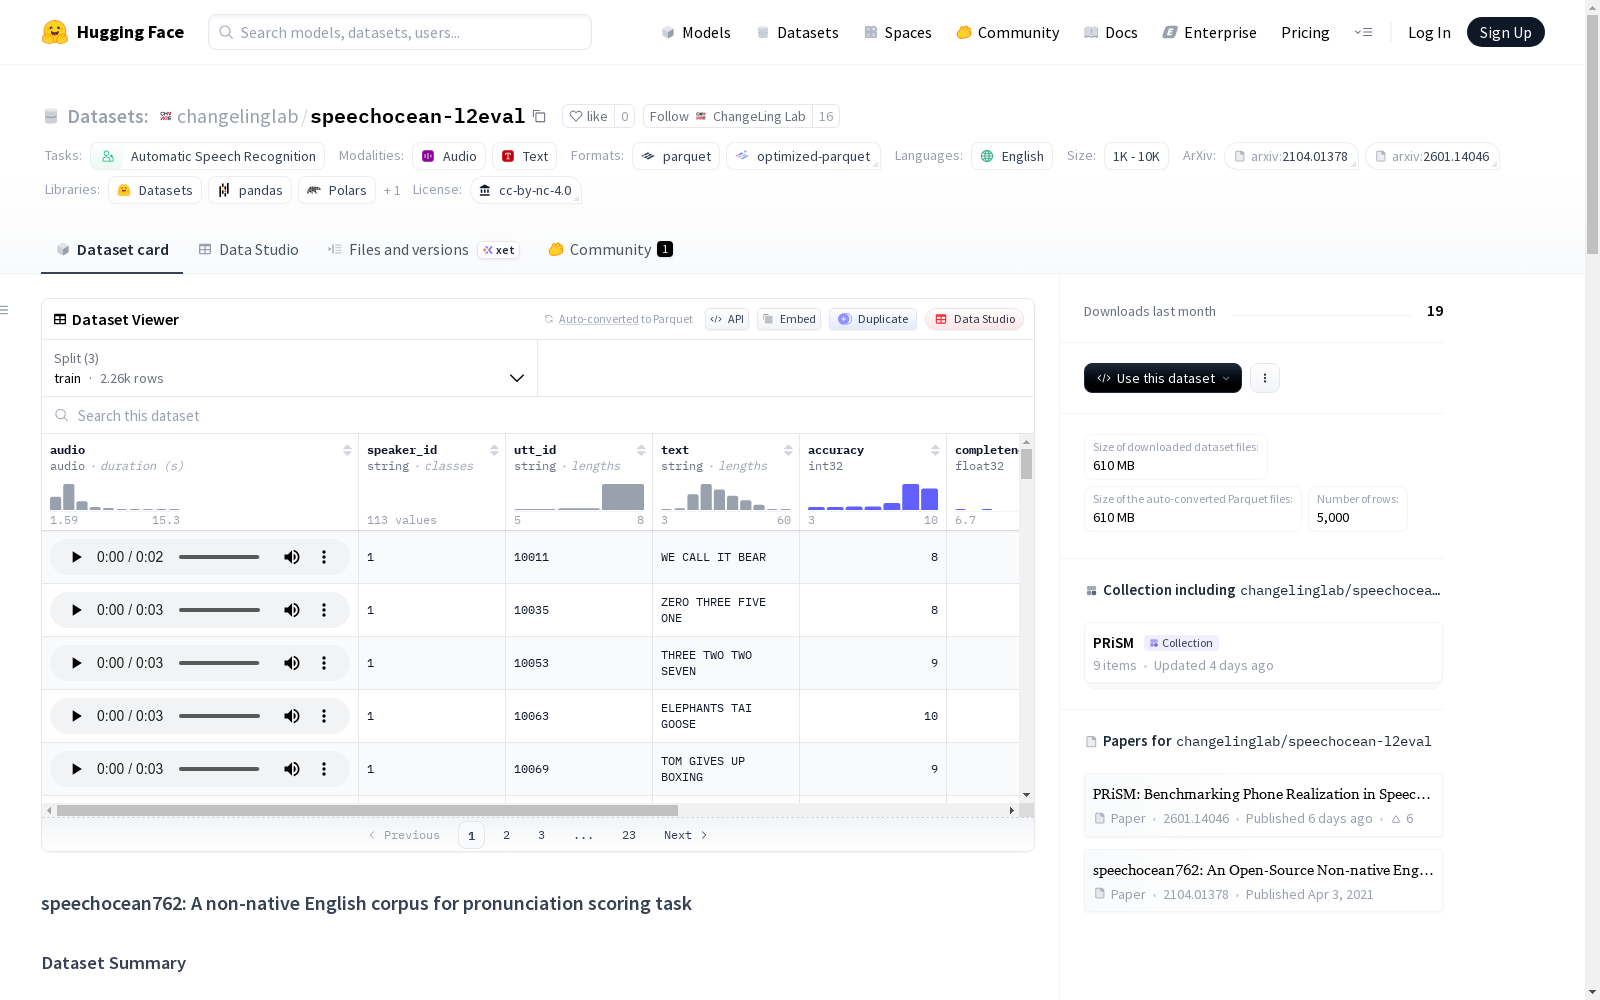The width and height of the screenshot is (1600, 1000).
Task: Open the Use this dataset dropdown
Action: 1163,378
